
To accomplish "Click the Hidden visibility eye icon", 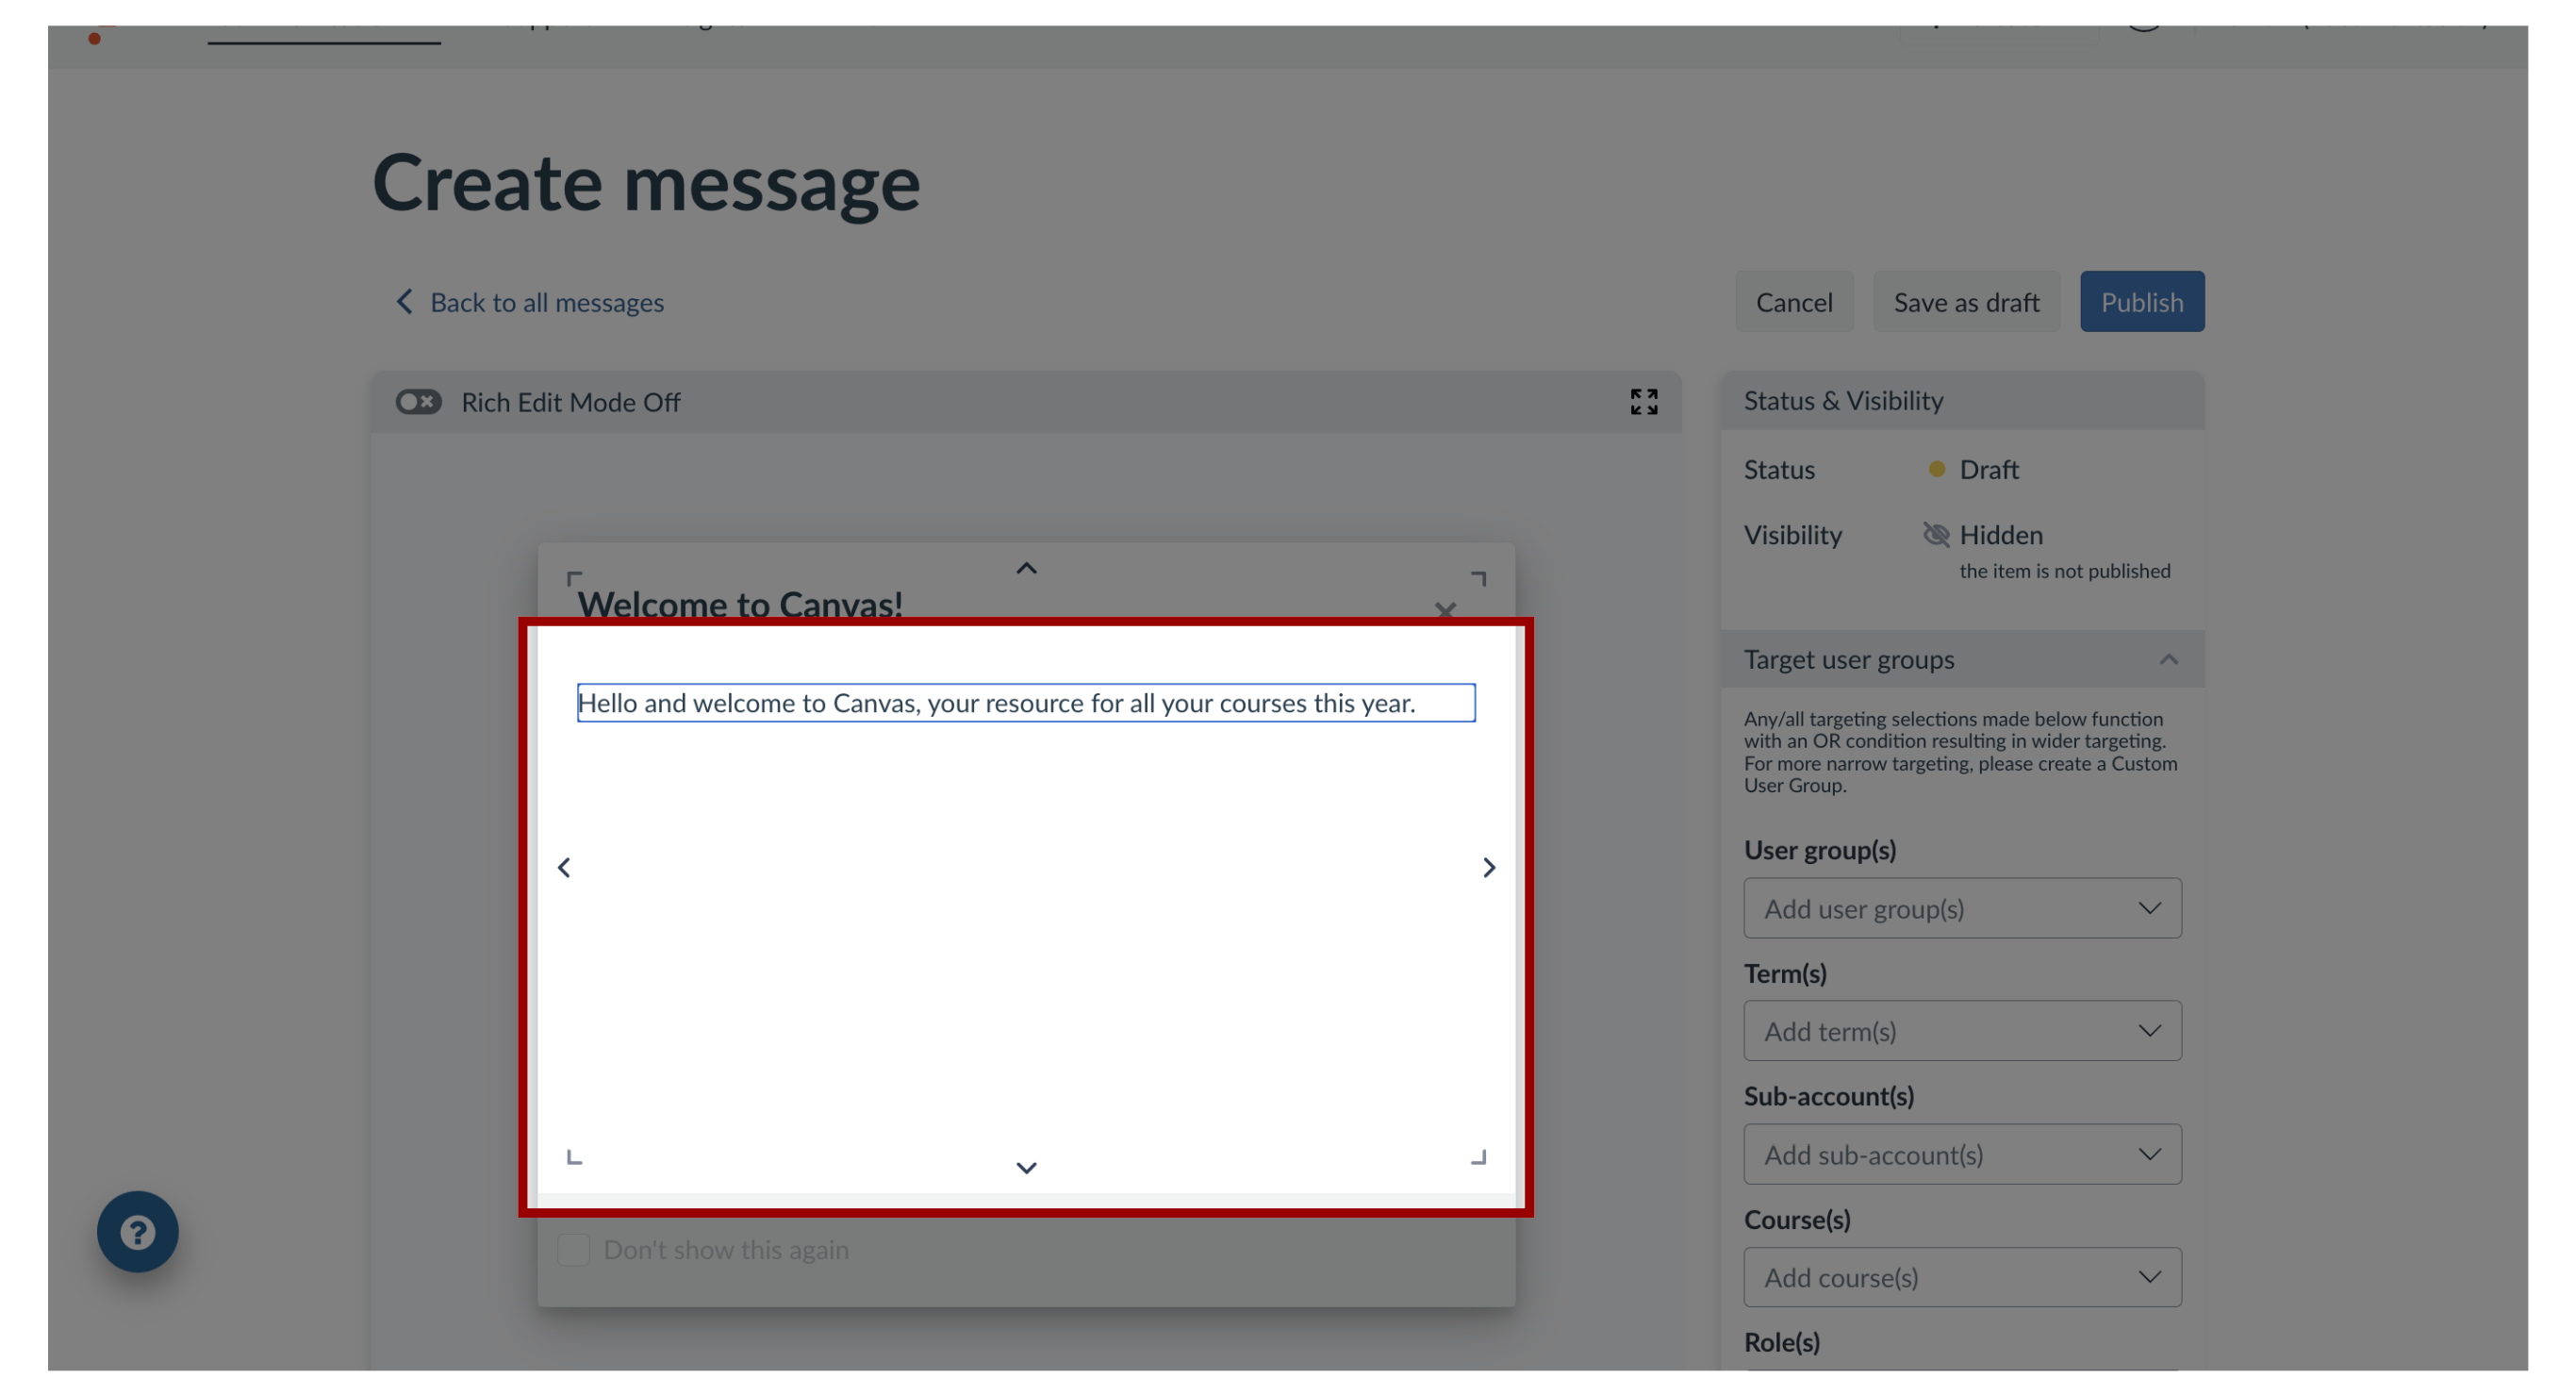I will (1936, 535).
